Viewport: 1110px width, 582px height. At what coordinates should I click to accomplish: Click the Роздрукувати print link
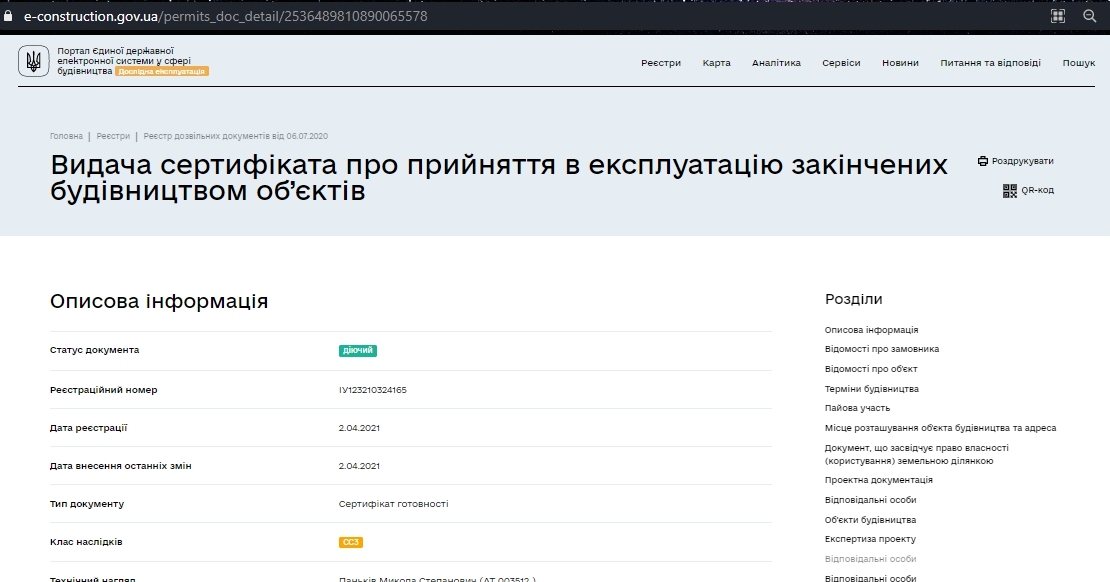(x=1022, y=161)
